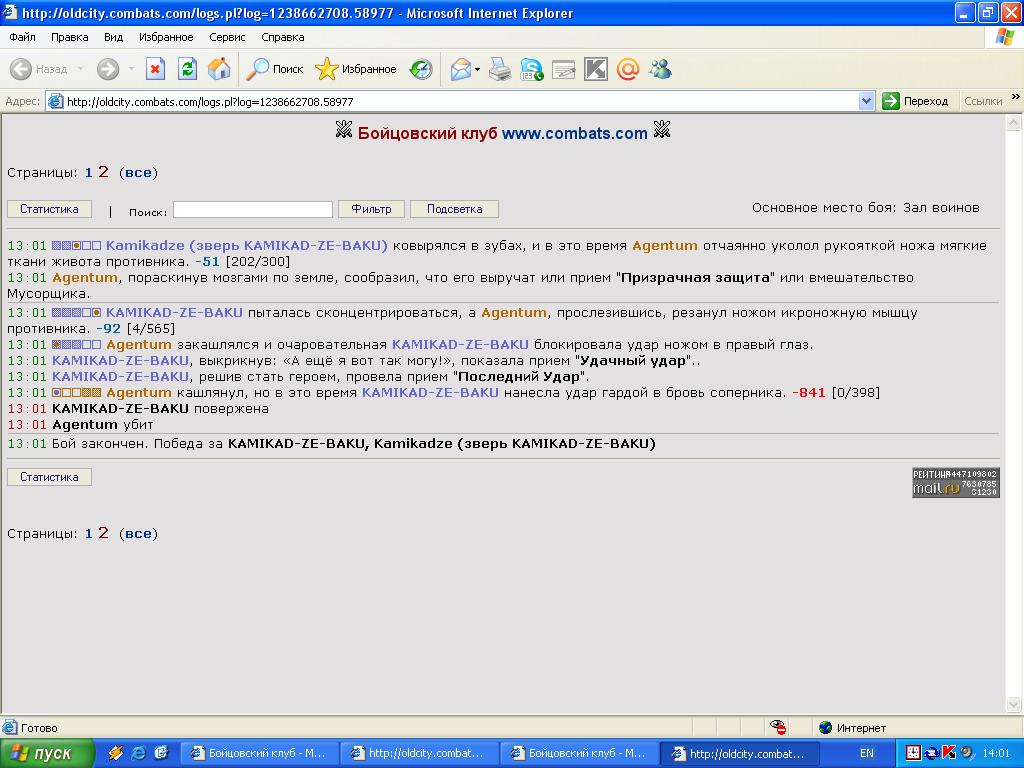Stop page loading with red X icon

[x=155, y=69]
